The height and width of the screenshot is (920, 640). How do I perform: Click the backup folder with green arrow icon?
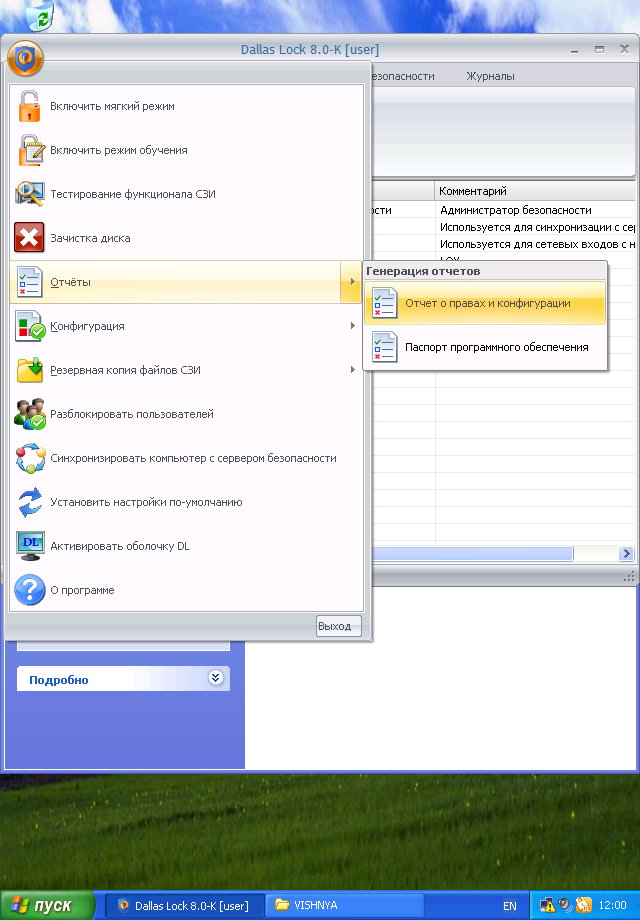[x=30, y=370]
